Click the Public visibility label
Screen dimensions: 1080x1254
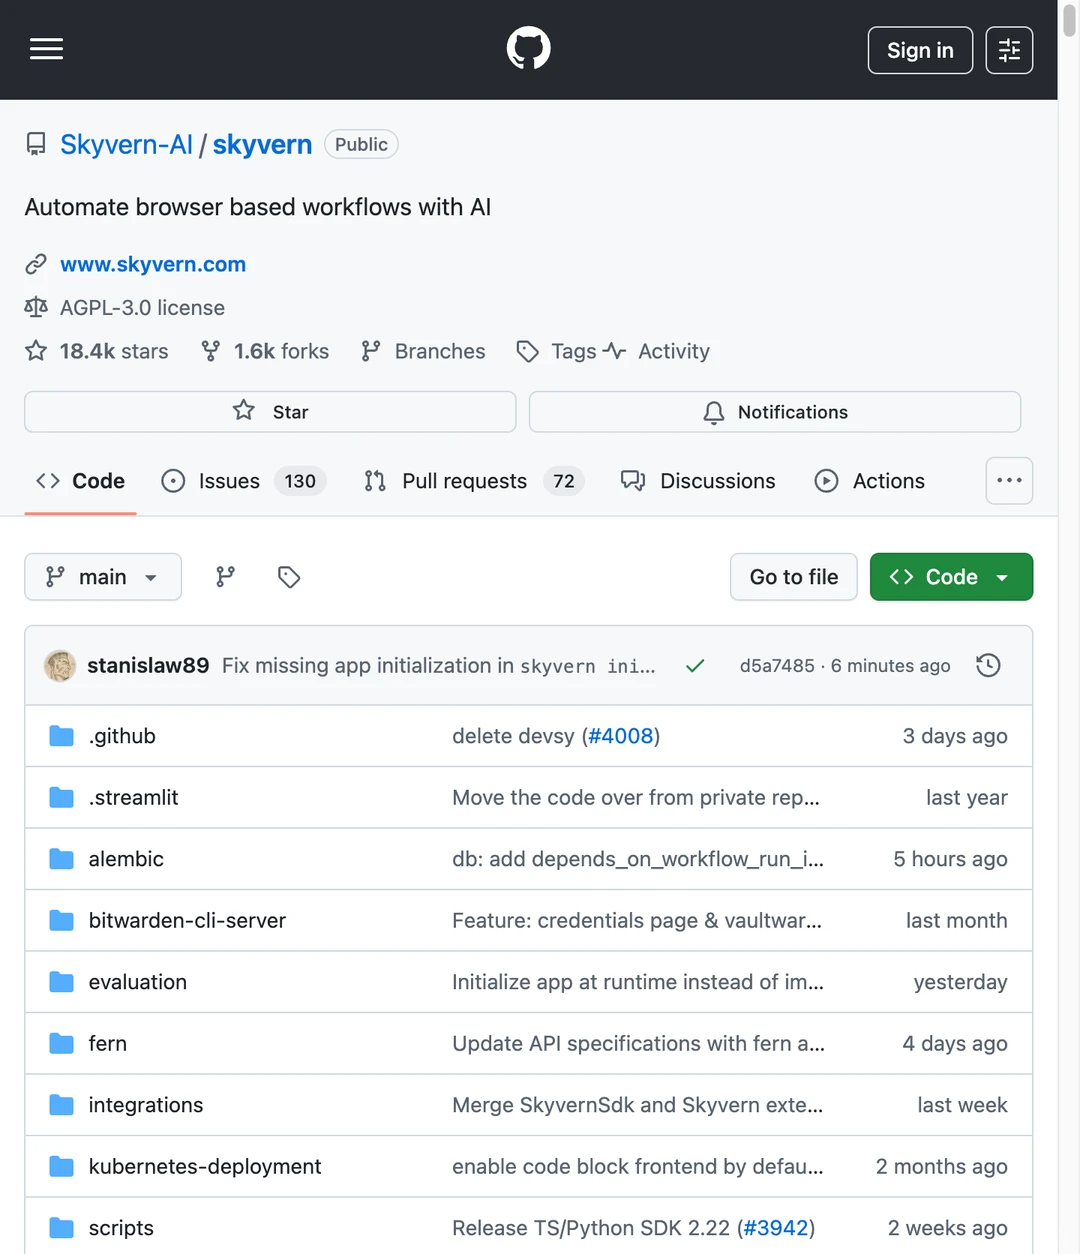point(361,145)
